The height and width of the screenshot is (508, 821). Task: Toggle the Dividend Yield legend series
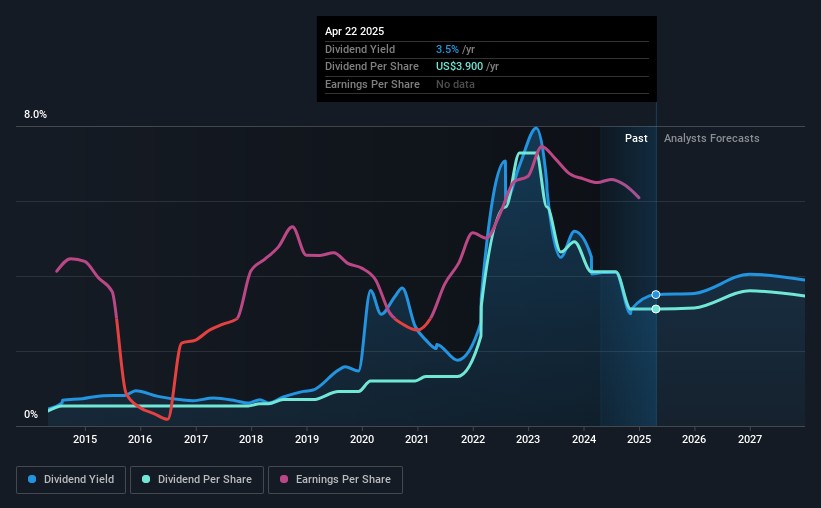(71, 480)
